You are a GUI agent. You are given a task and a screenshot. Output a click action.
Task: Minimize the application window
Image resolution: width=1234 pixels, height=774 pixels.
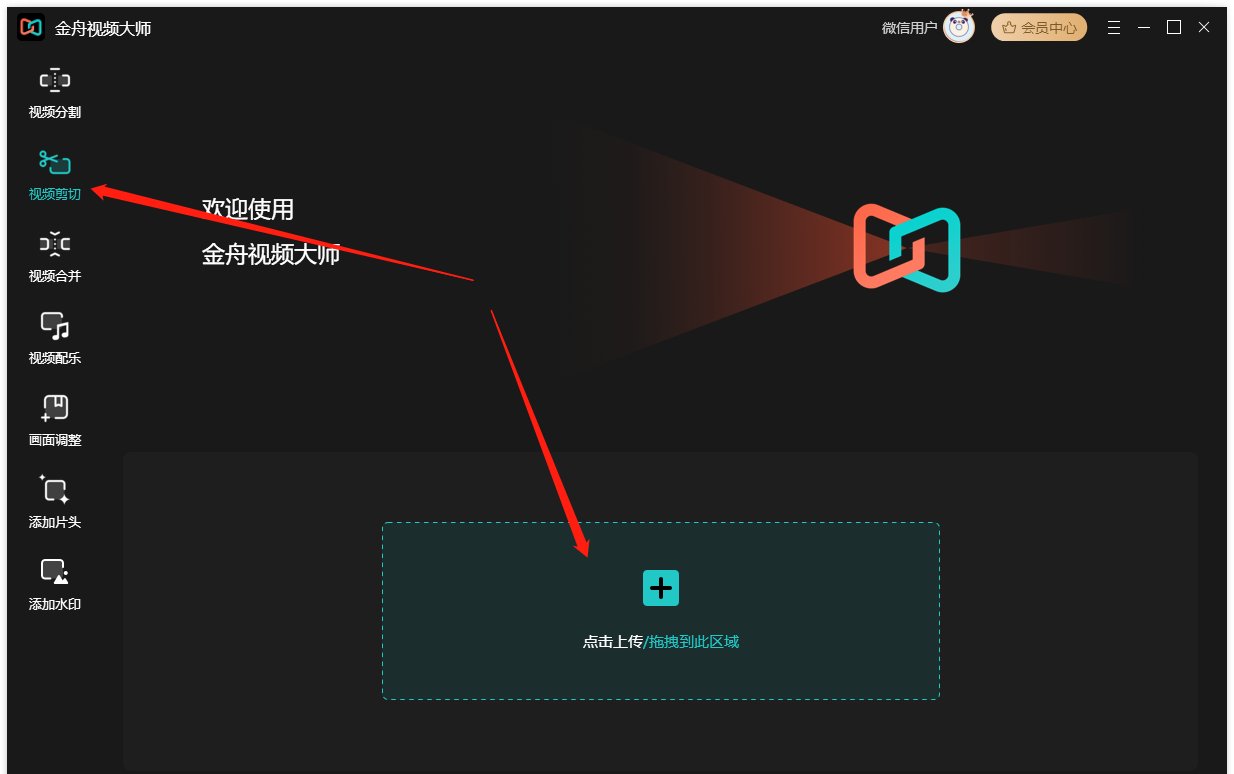[x=1143, y=27]
